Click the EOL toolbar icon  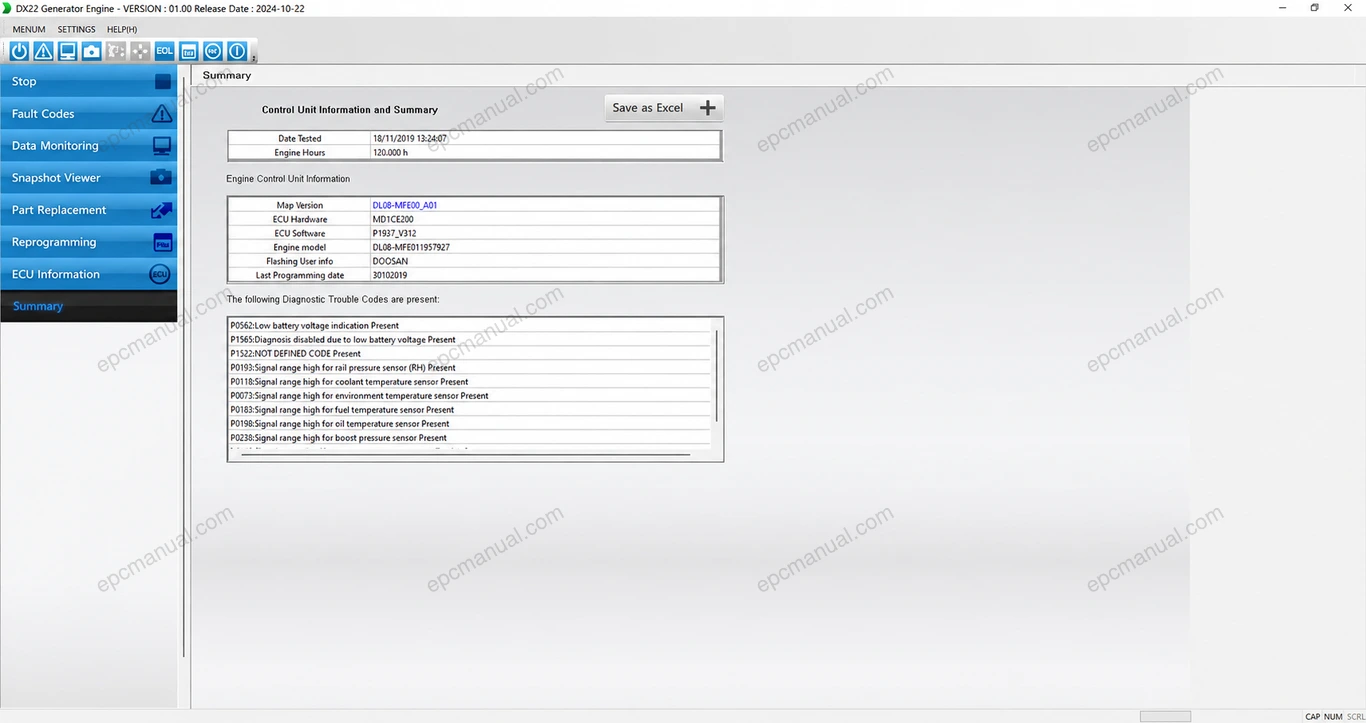coord(164,51)
